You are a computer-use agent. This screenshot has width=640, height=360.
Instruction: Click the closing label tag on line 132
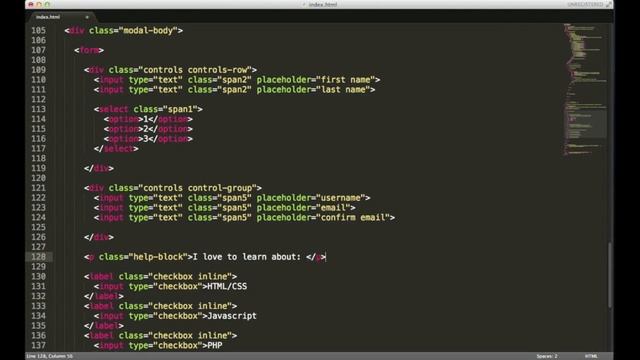tap(104, 296)
